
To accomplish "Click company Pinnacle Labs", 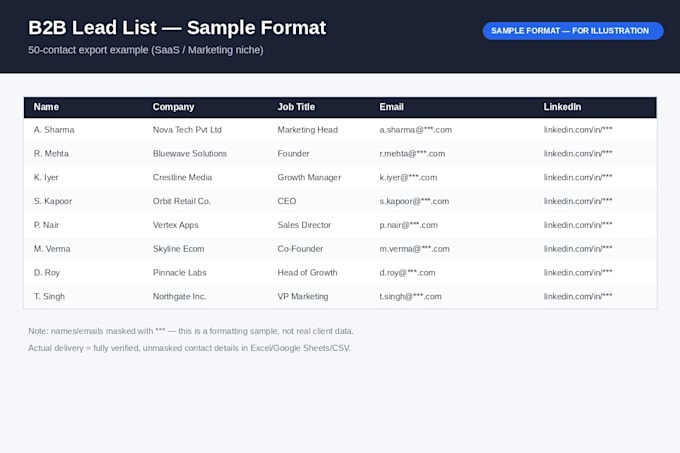I will [x=180, y=273].
